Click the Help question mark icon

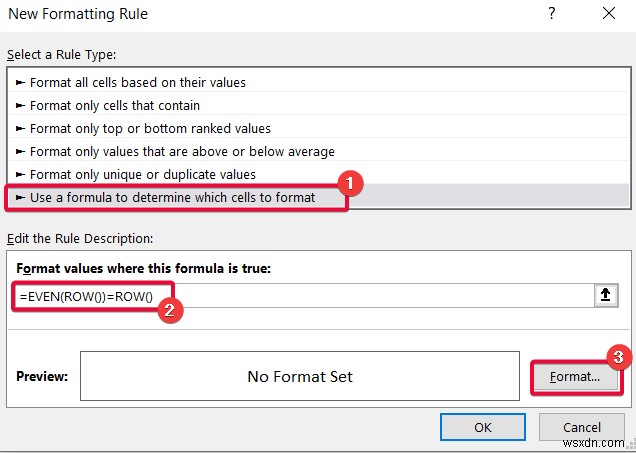551,15
